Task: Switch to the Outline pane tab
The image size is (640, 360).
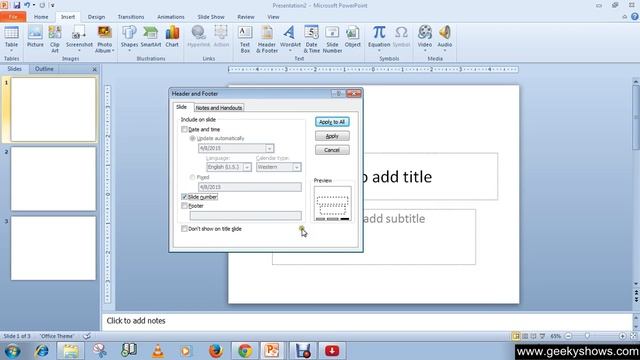Action: pos(44,69)
